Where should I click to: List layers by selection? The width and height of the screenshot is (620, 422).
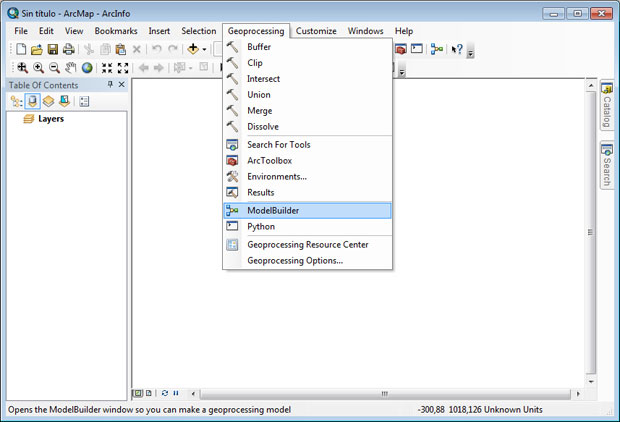(64, 102)
